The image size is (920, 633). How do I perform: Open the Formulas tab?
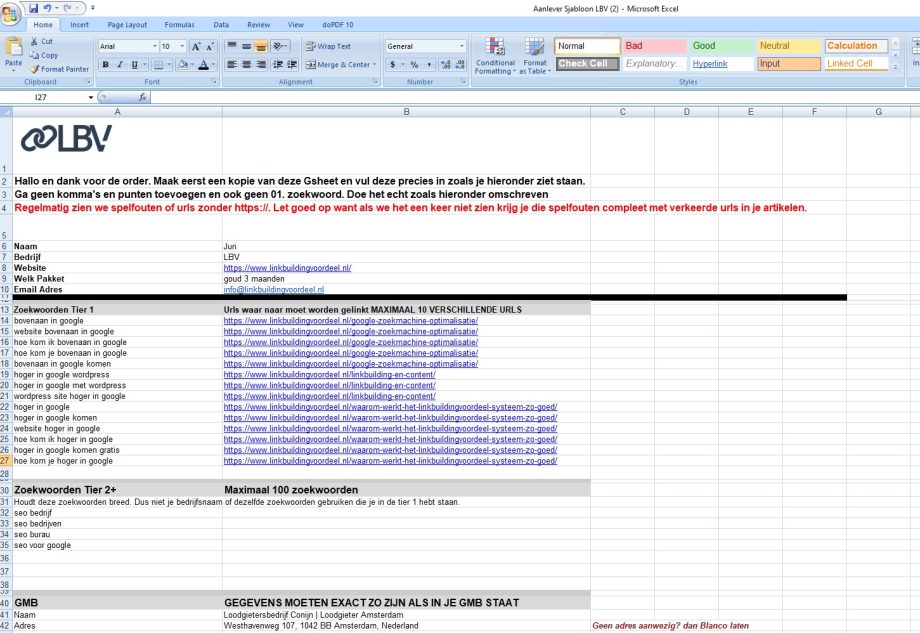point(179,25)
